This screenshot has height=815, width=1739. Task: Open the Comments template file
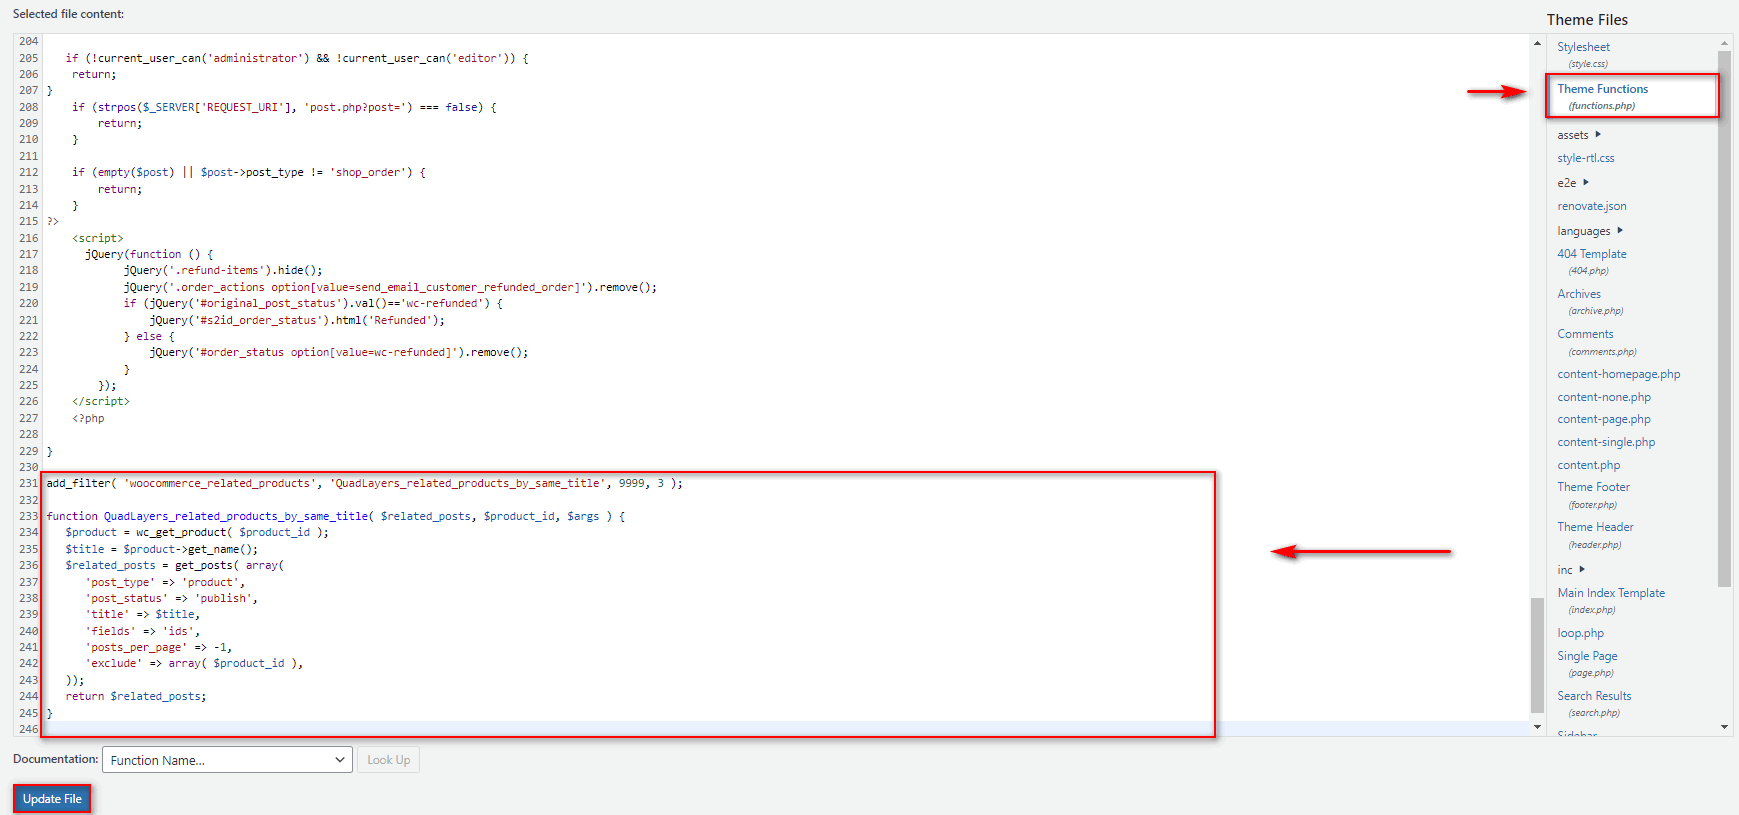(1585, 334)
